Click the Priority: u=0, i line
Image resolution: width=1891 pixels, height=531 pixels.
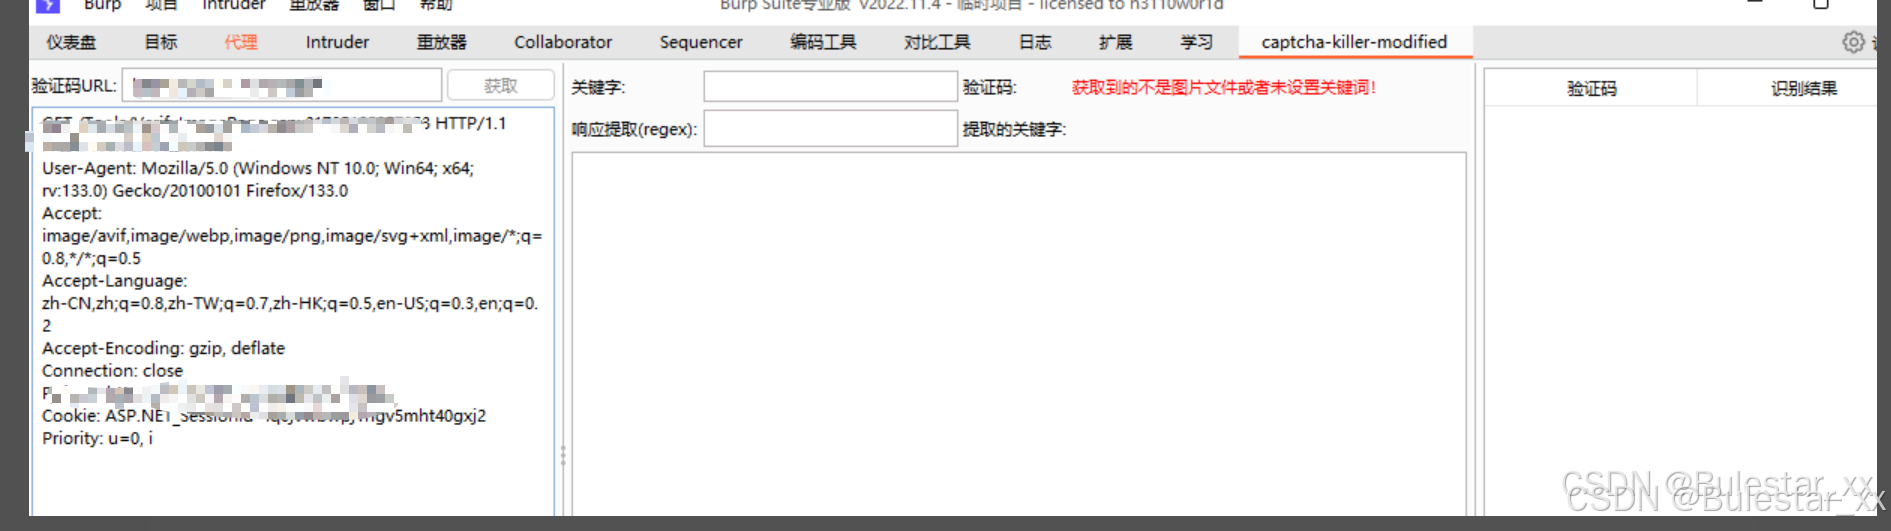[x=97, y=438]
